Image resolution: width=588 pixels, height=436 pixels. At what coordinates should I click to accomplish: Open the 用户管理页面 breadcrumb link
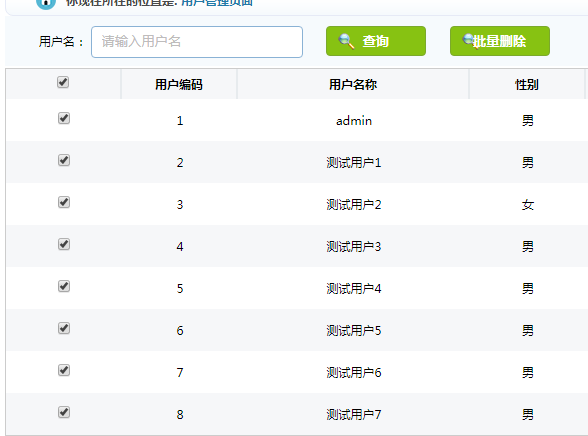[217, 2]
